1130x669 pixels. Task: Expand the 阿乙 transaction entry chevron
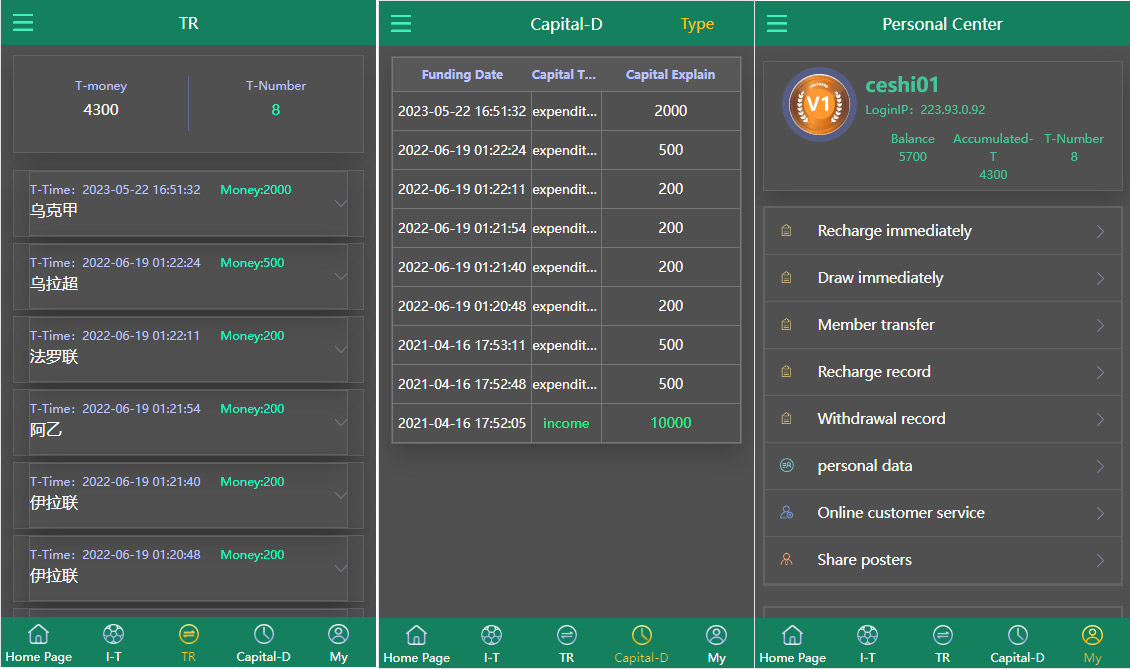[x=341, y=422]
